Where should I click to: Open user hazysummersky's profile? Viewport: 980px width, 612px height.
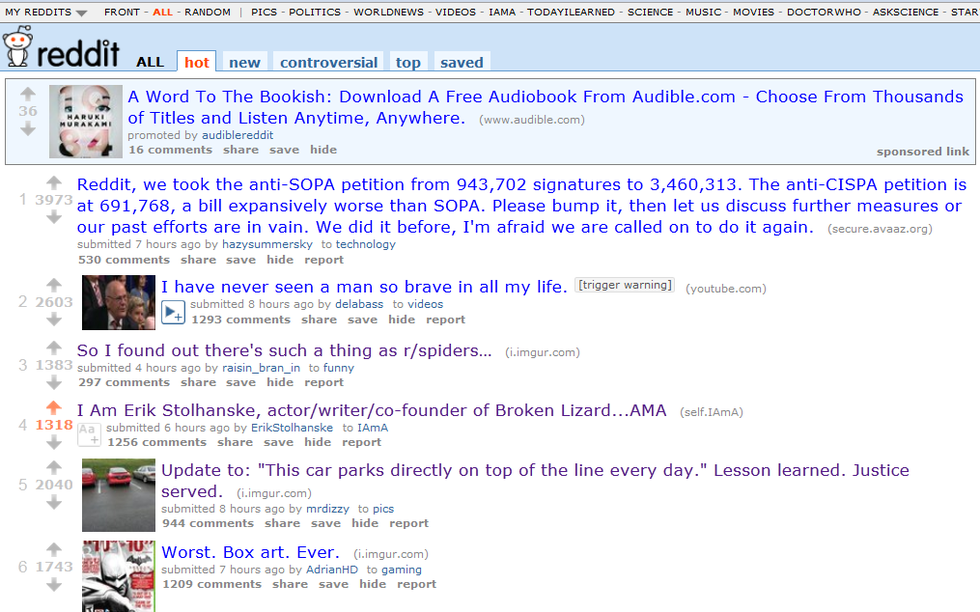267,244
